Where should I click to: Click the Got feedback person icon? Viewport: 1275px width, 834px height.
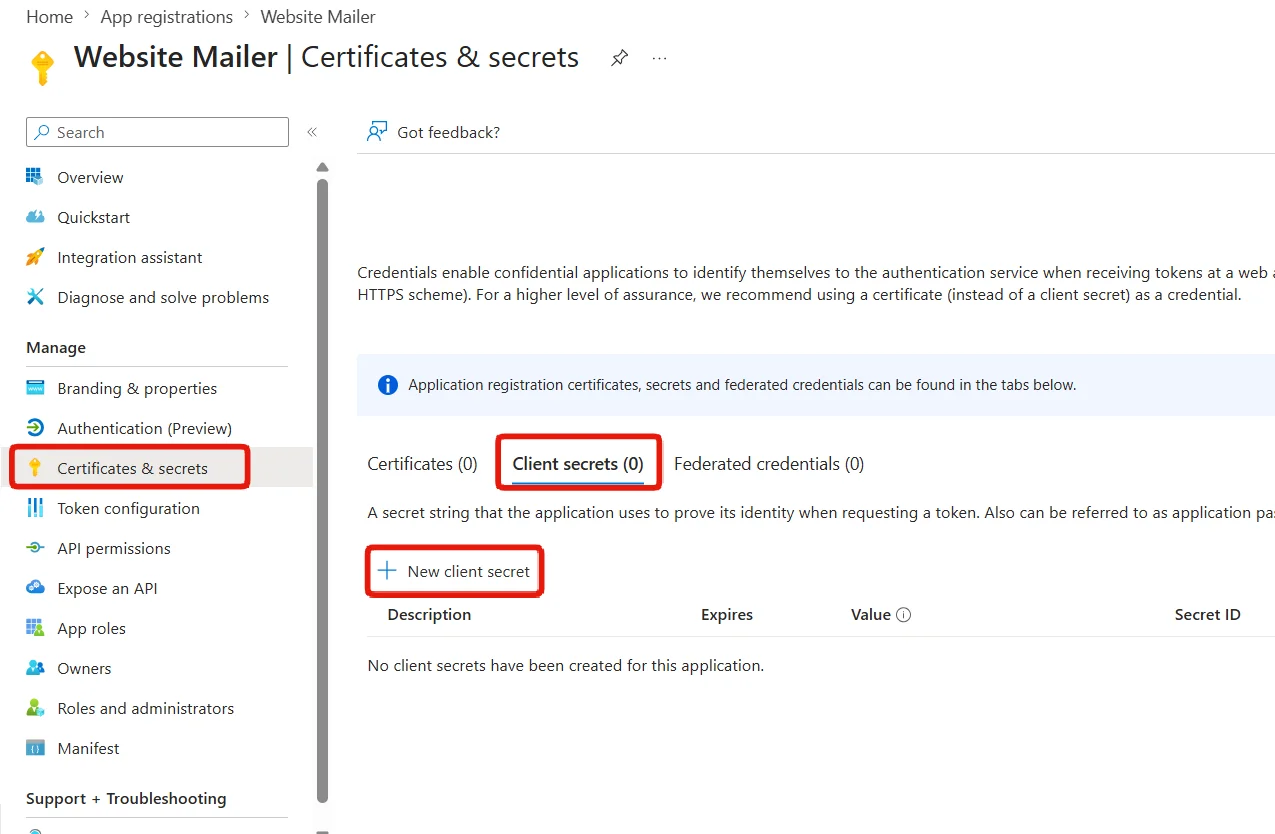377,132
